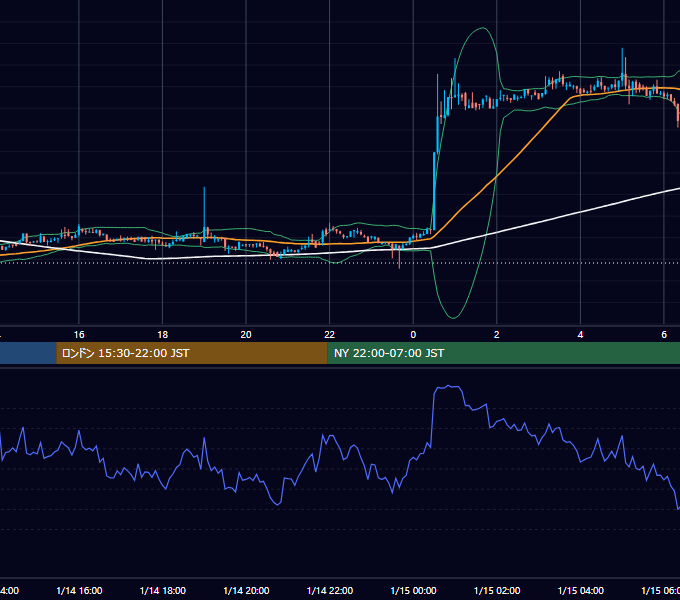Click the 20 hour axis label
The width and height of the screenshot is (680, 600).
click(246, 335)
